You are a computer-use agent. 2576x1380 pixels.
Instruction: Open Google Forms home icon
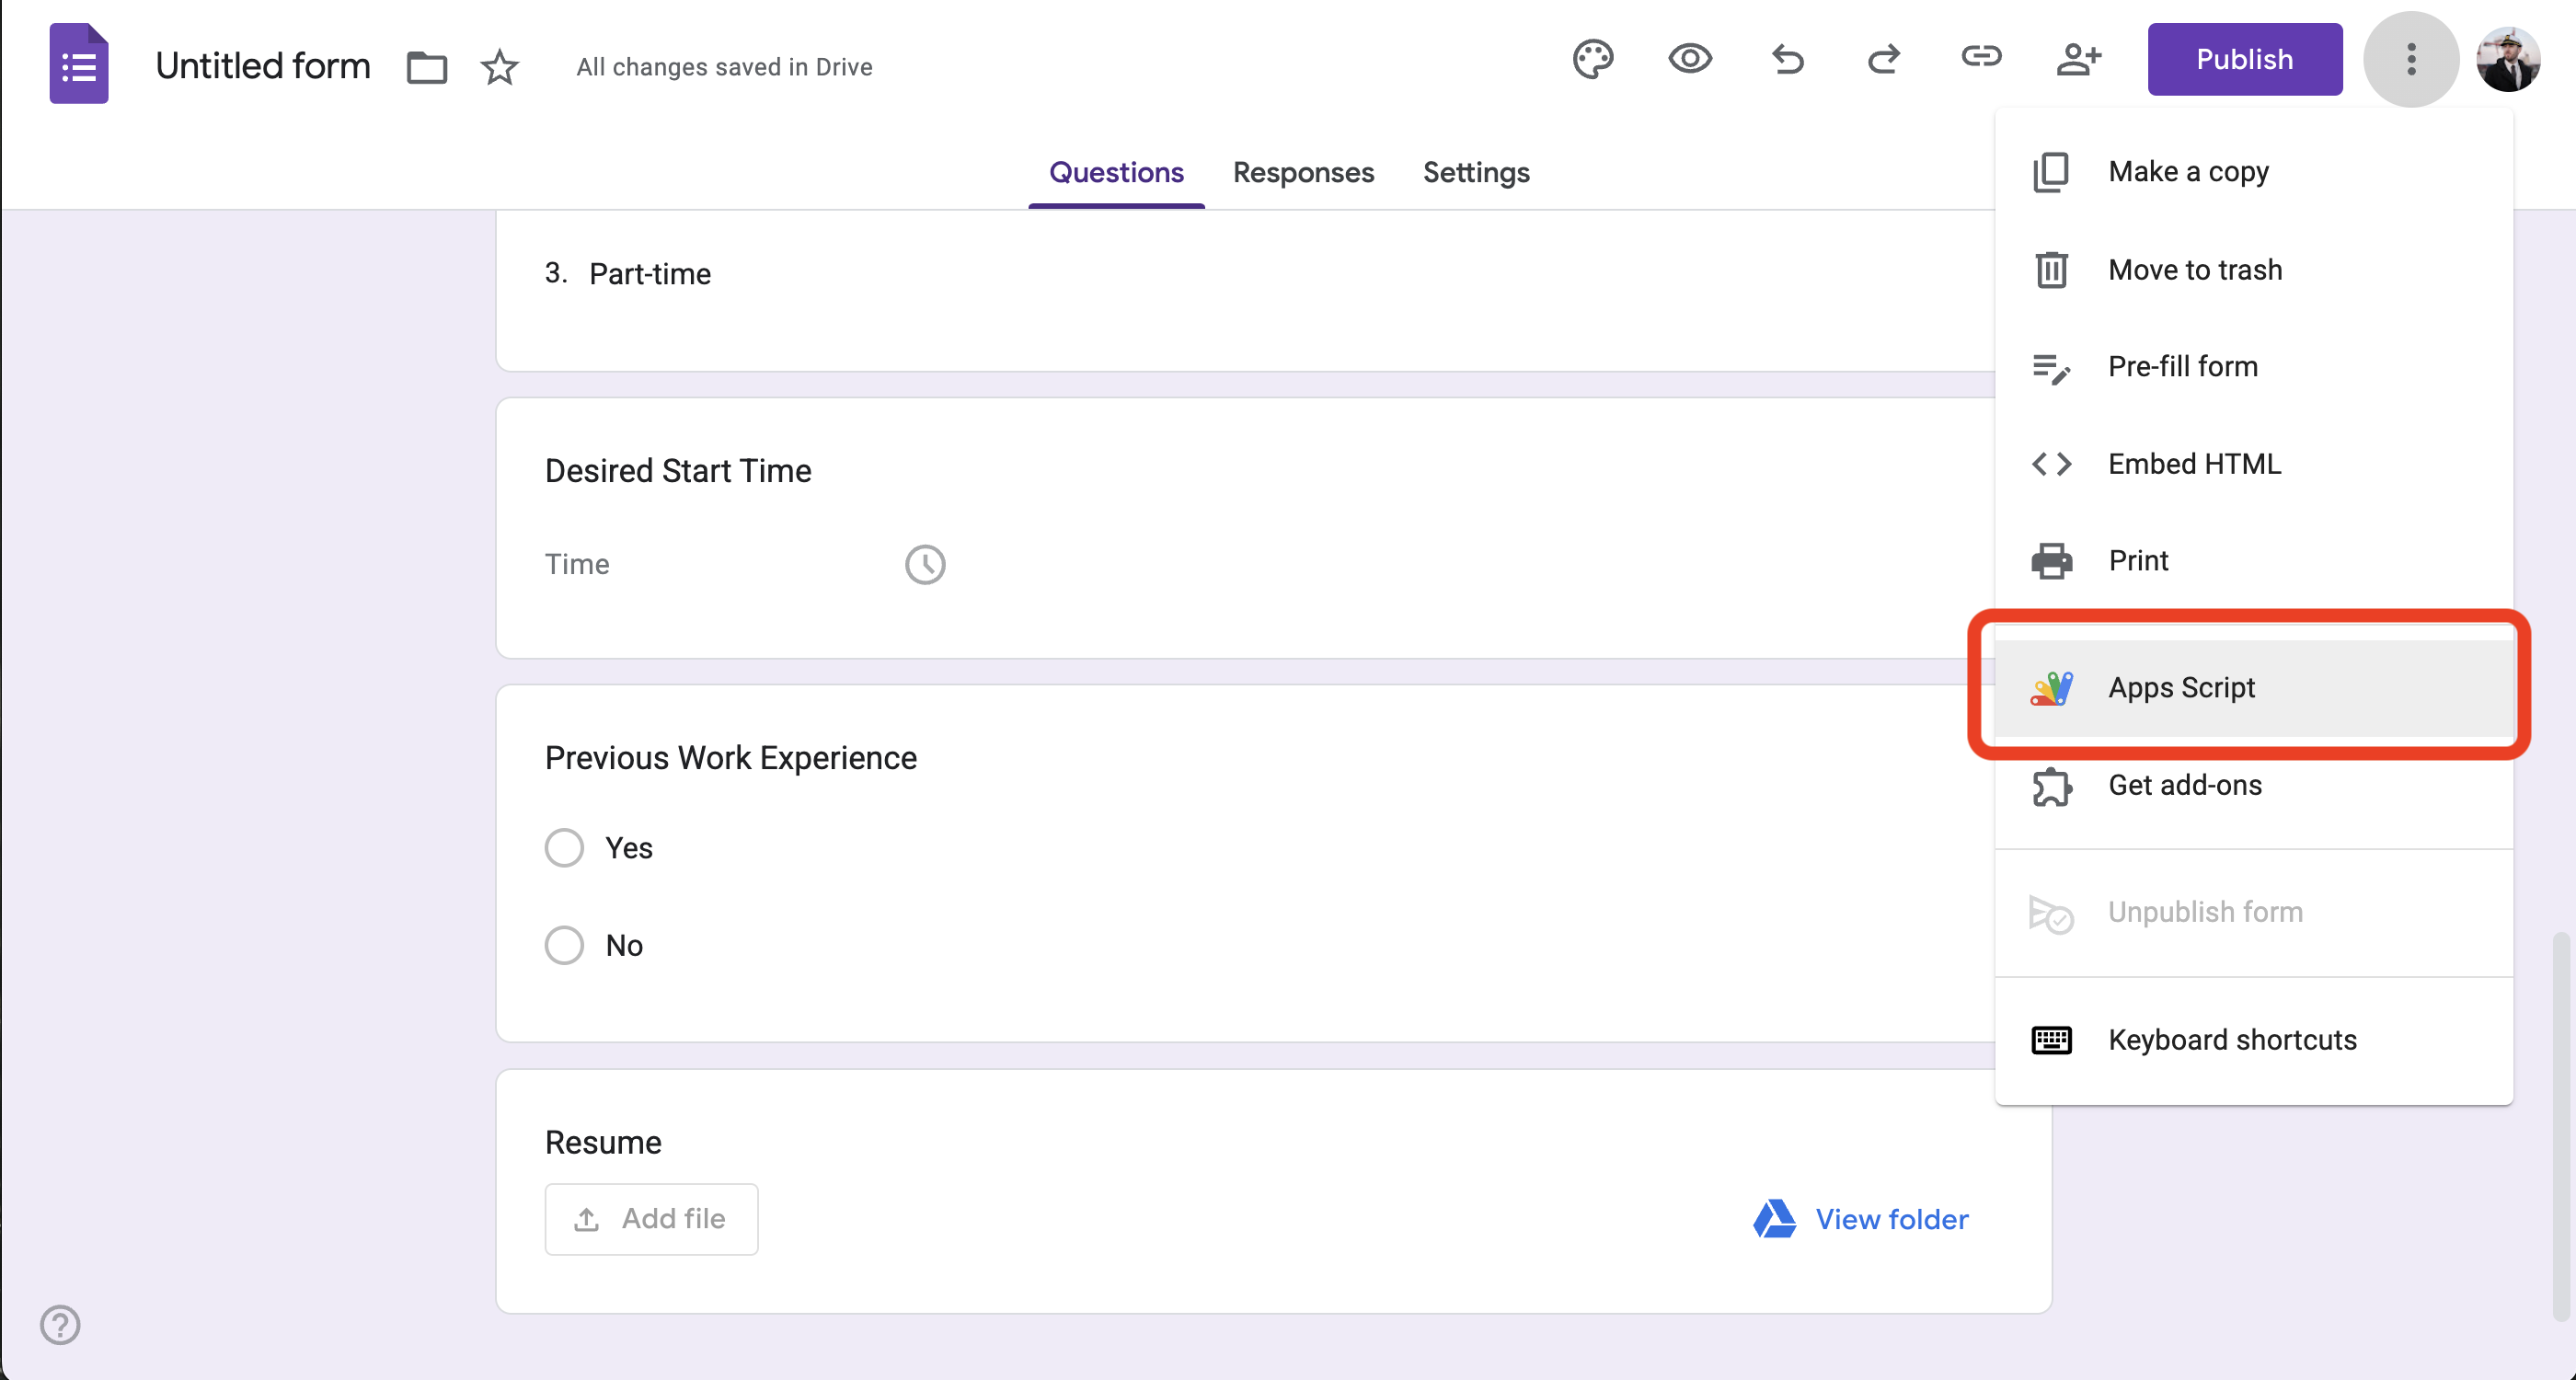pos(79,64)
